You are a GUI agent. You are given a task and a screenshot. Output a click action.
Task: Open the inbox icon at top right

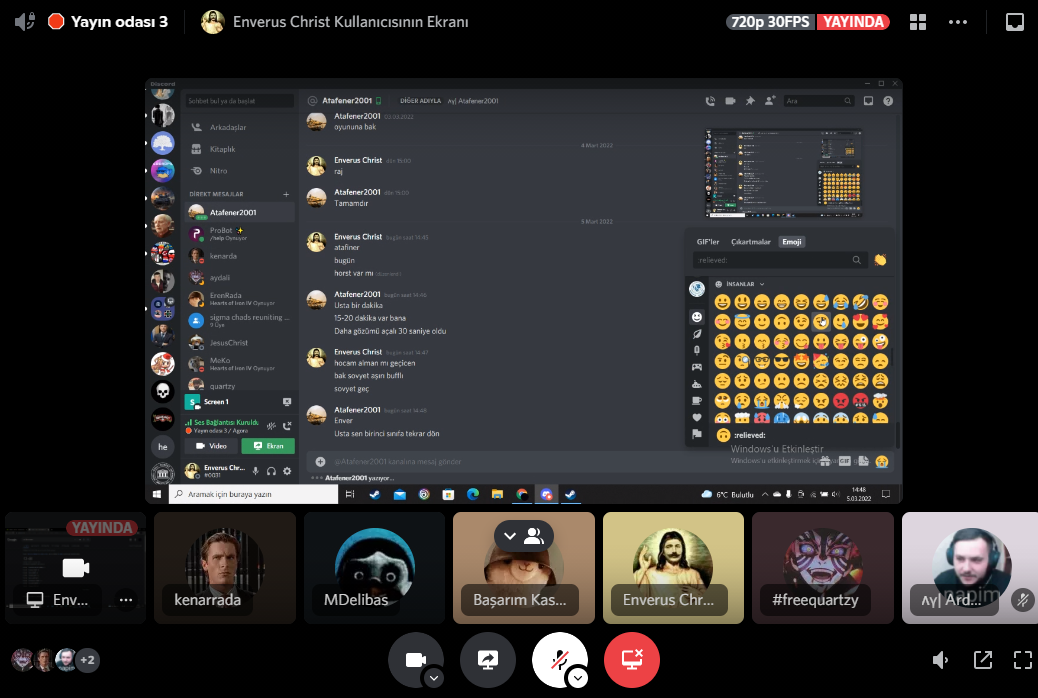point(1014,22)
